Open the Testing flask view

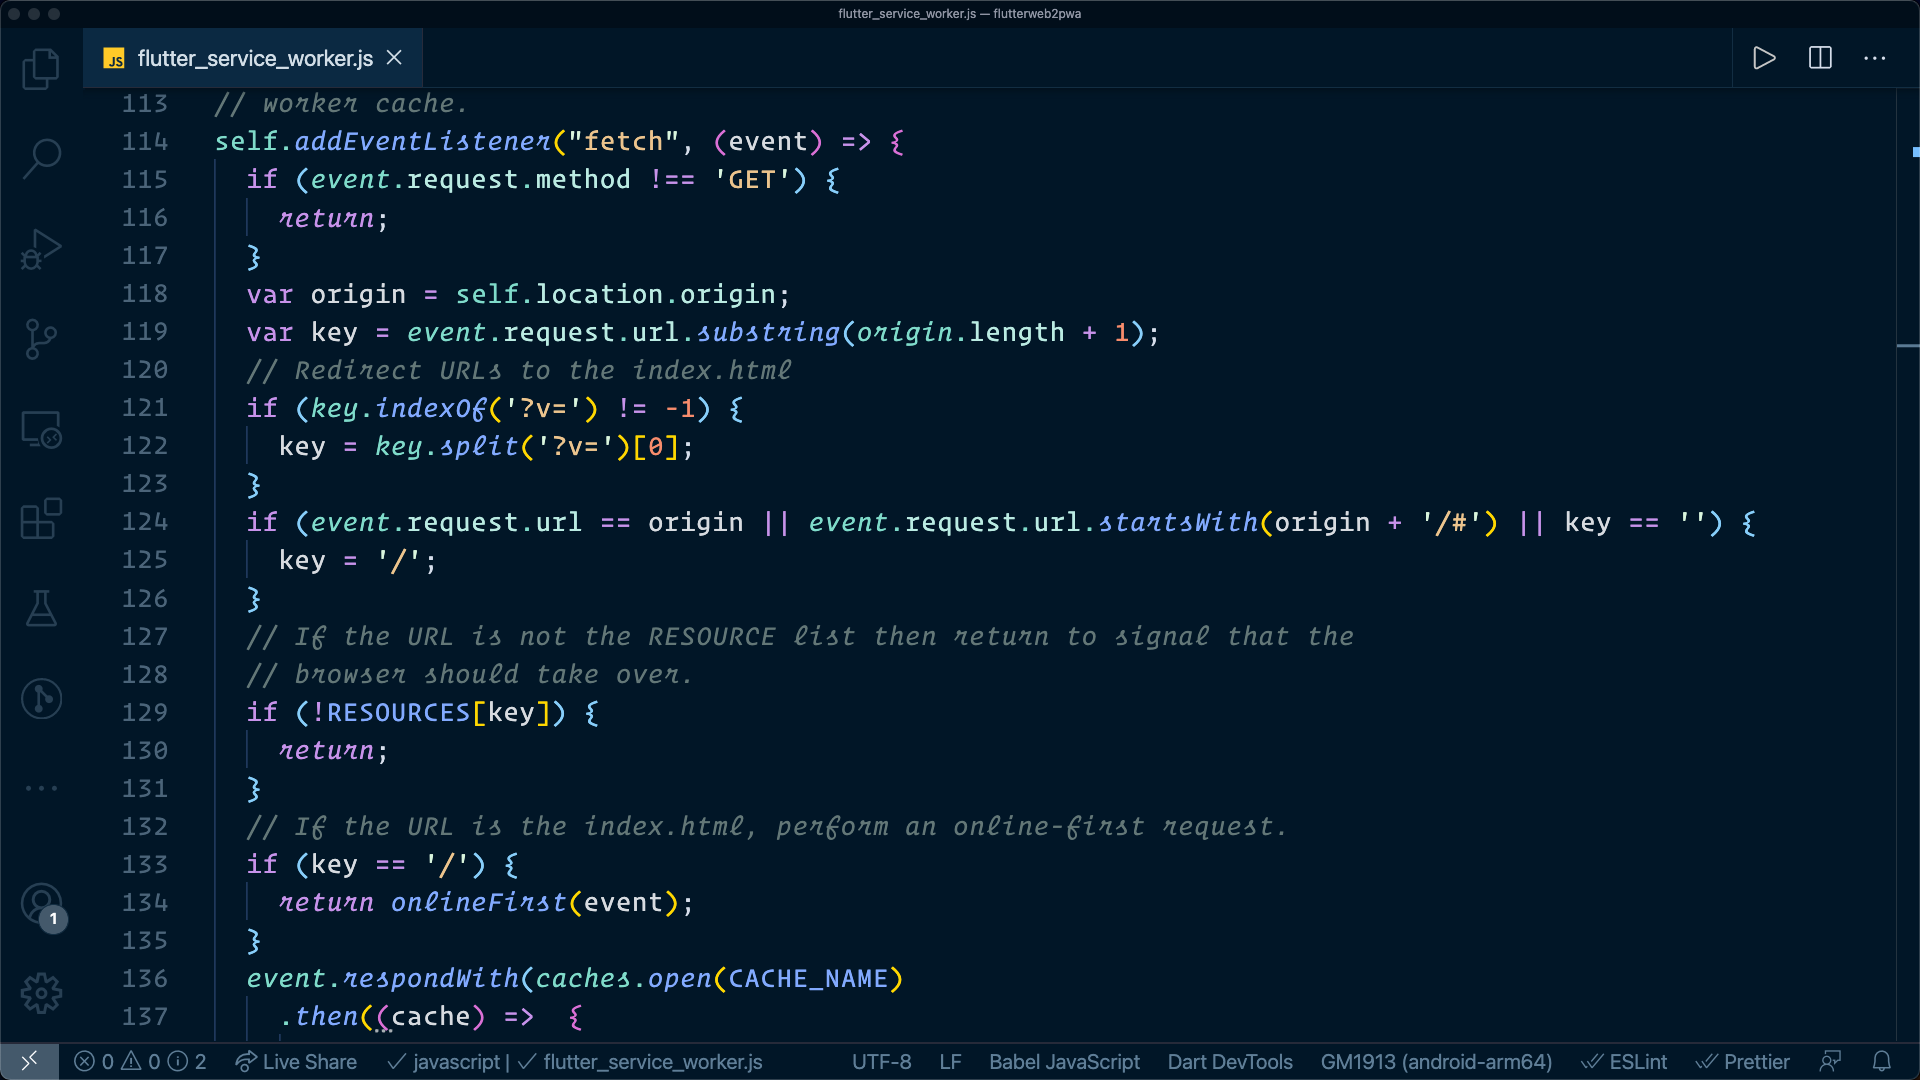tap(41, 608)
